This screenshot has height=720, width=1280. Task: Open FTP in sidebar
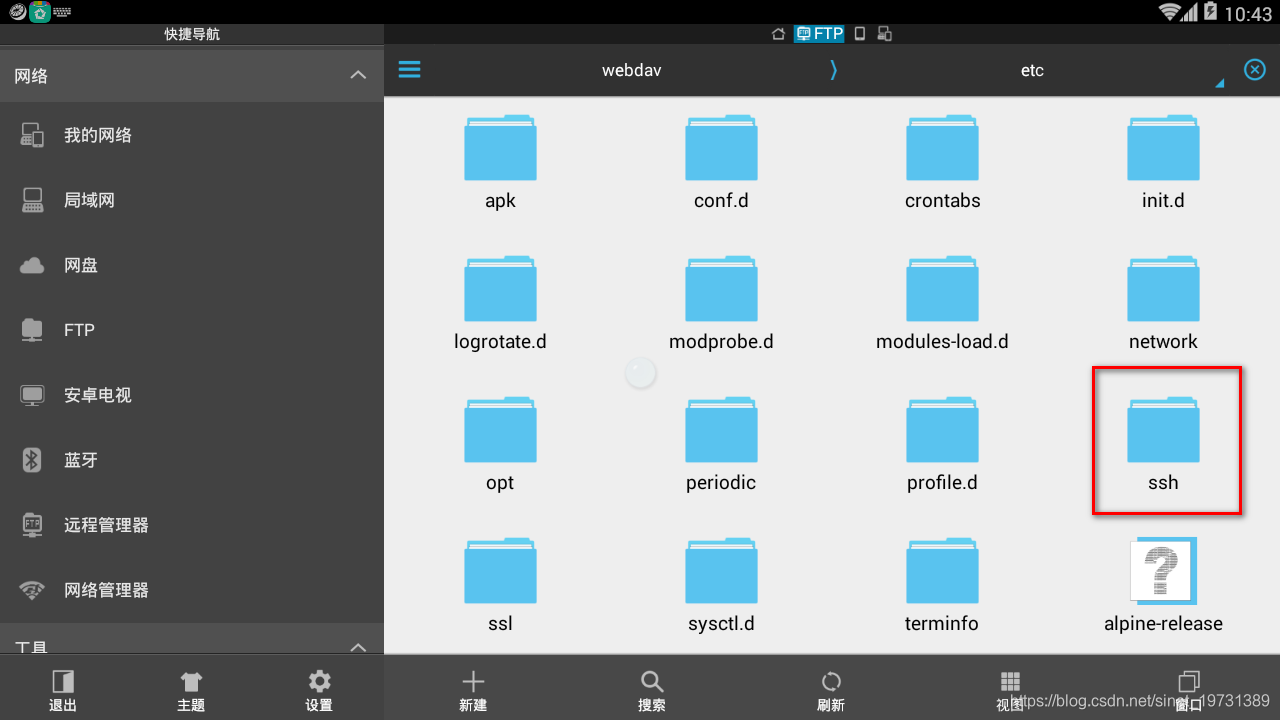(192, 330)
